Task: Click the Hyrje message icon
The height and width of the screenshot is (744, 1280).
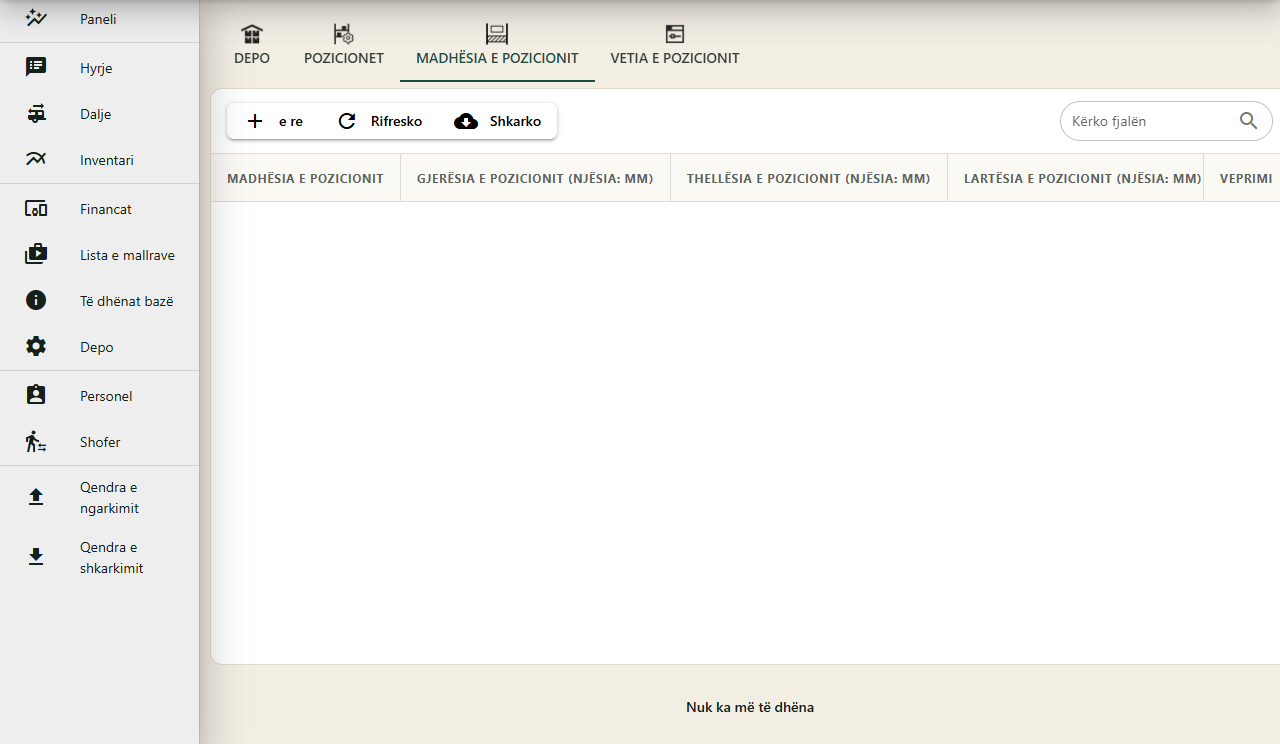Action: (36, 68)
